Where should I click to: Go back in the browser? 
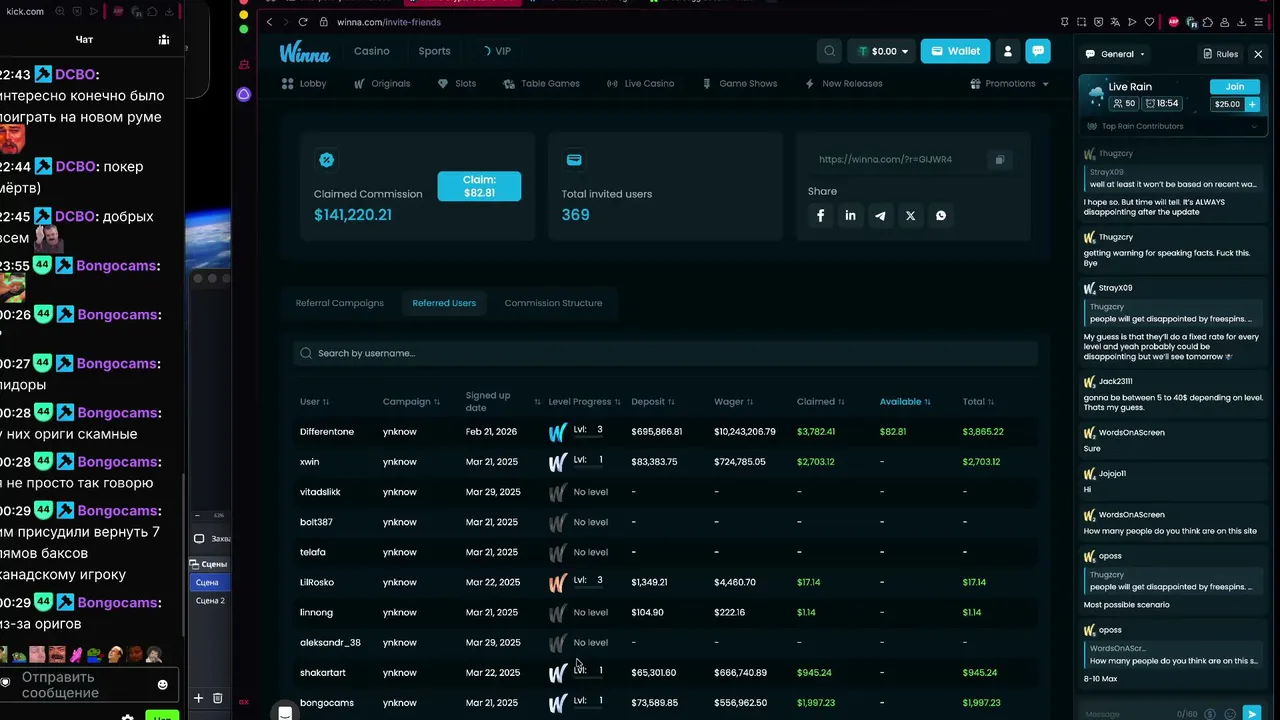click(x=269, y=22)
